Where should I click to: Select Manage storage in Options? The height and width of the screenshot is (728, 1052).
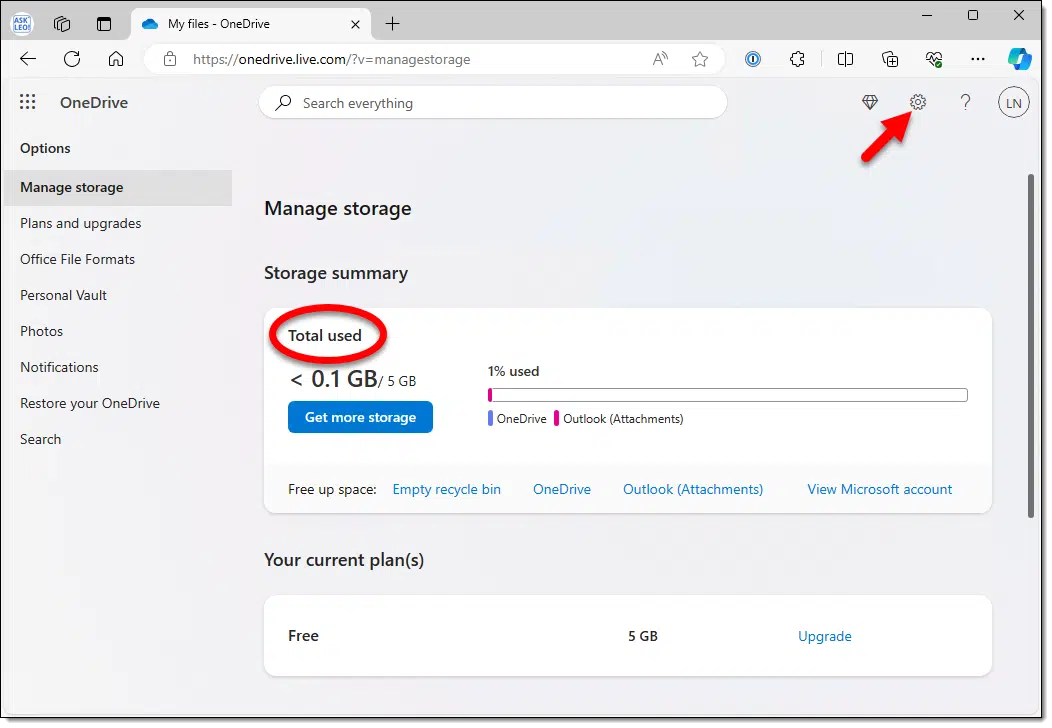click(x=117, y=188)
